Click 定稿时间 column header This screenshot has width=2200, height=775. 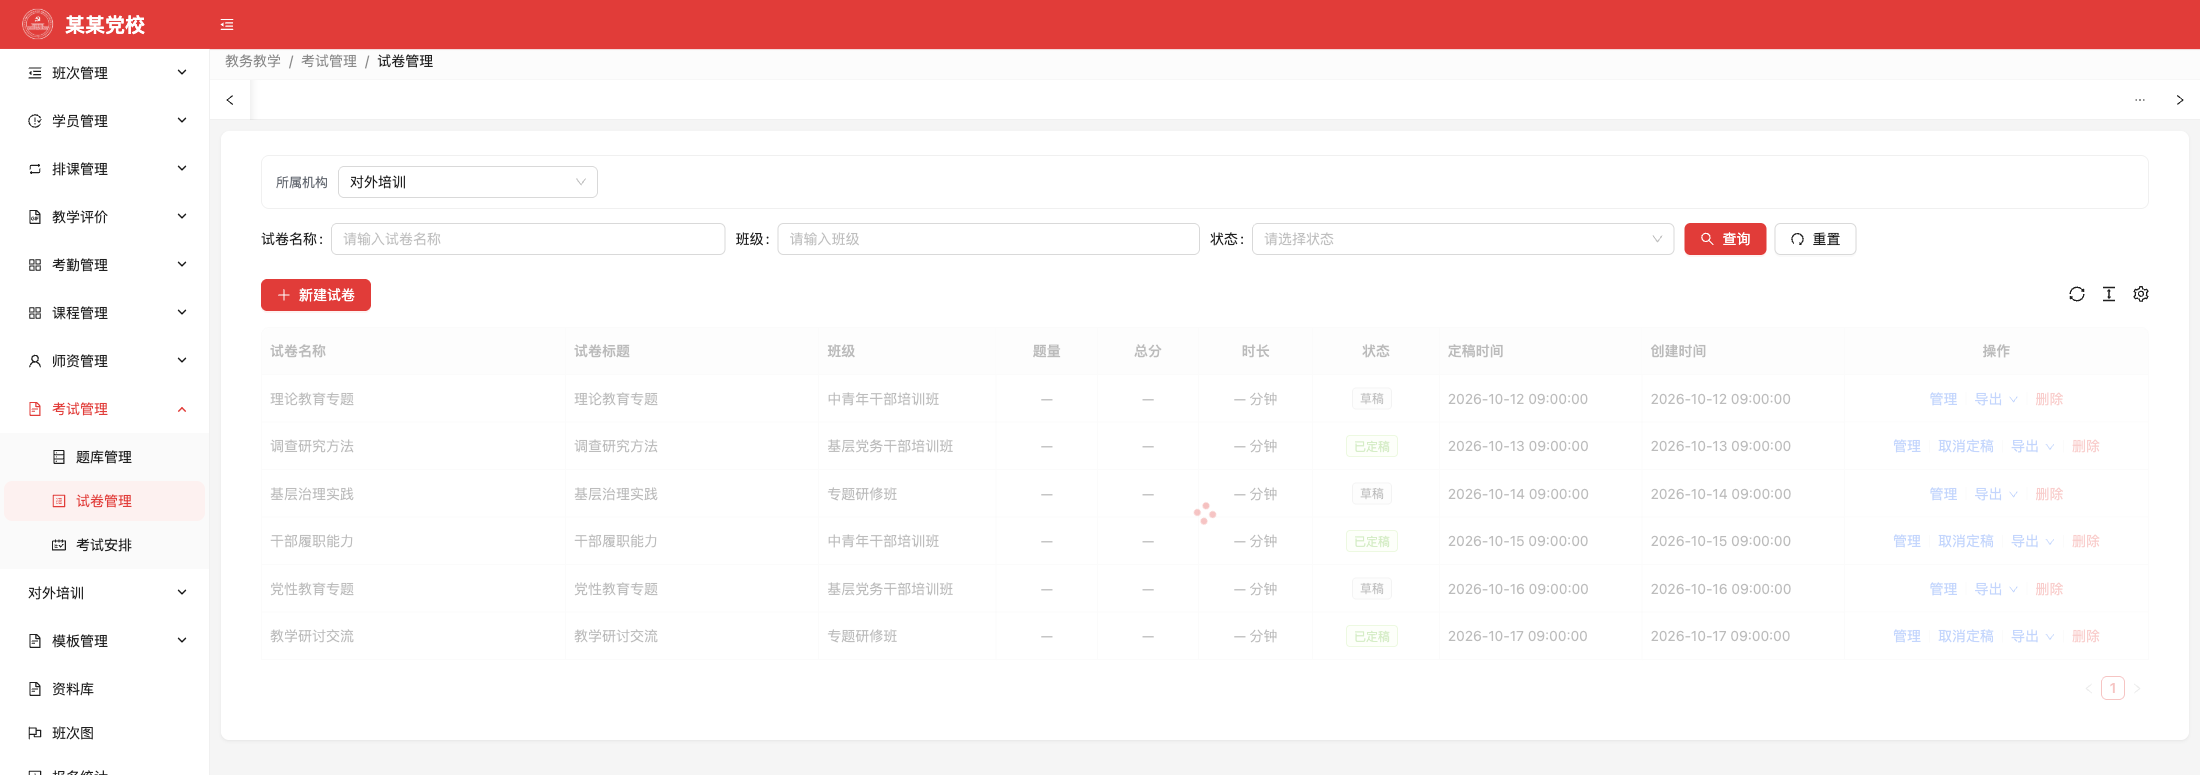coord(1475,351)
